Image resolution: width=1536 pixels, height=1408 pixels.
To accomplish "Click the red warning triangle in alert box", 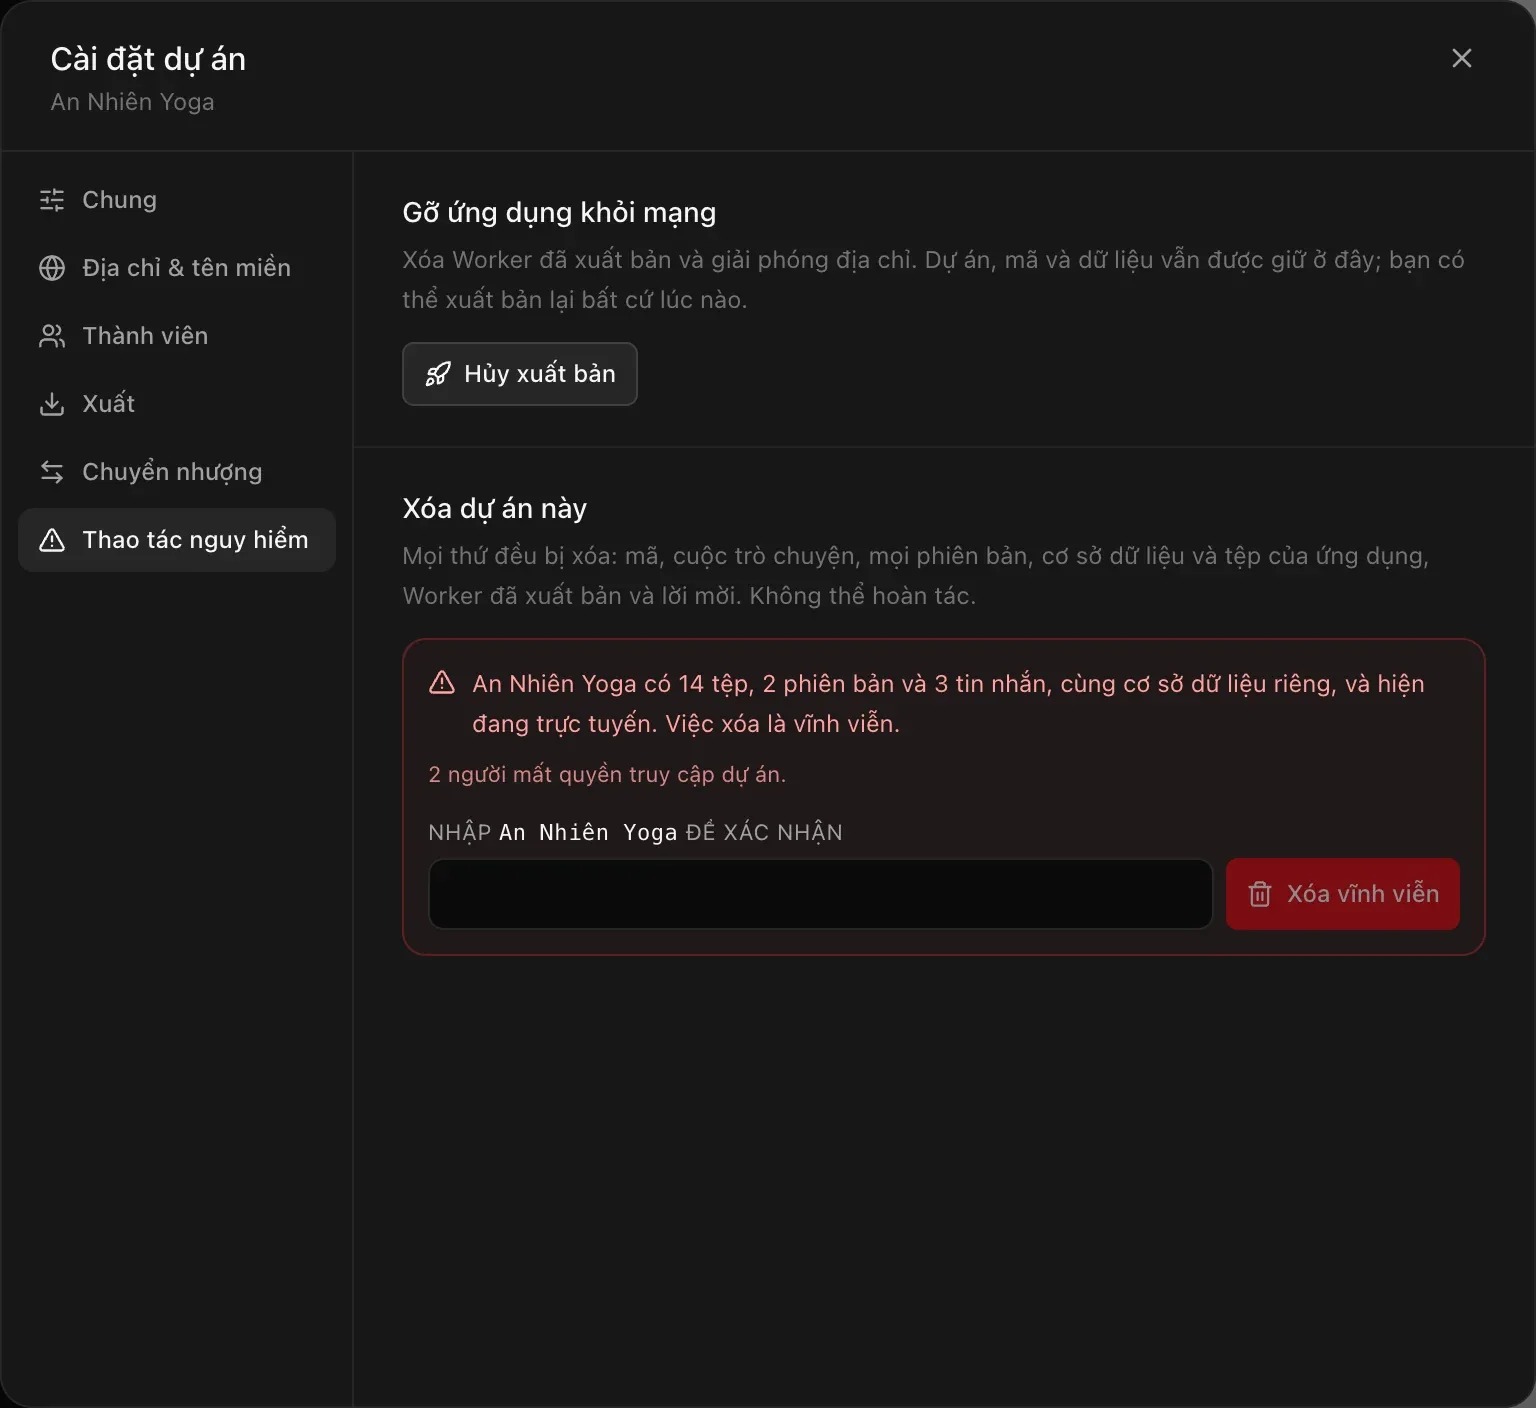I will (x=442, y=683).
